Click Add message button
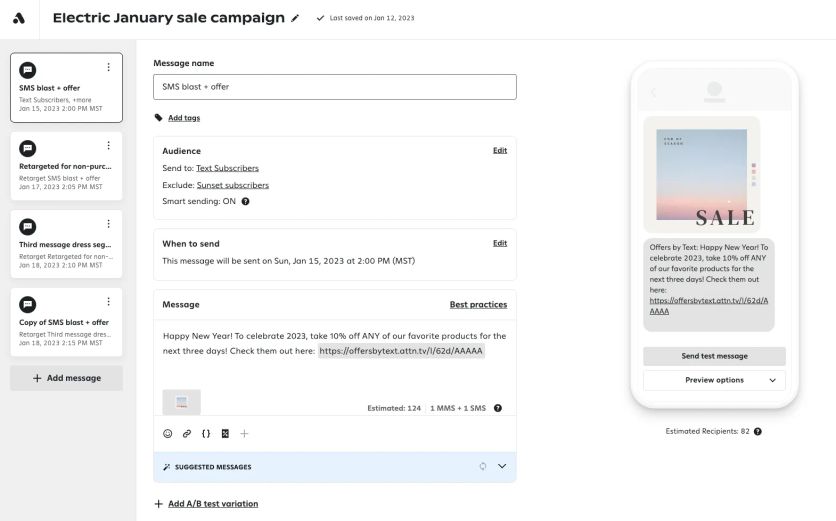Image resolution: width=836 pixels, height=521 pixels. tap(66, 378)
